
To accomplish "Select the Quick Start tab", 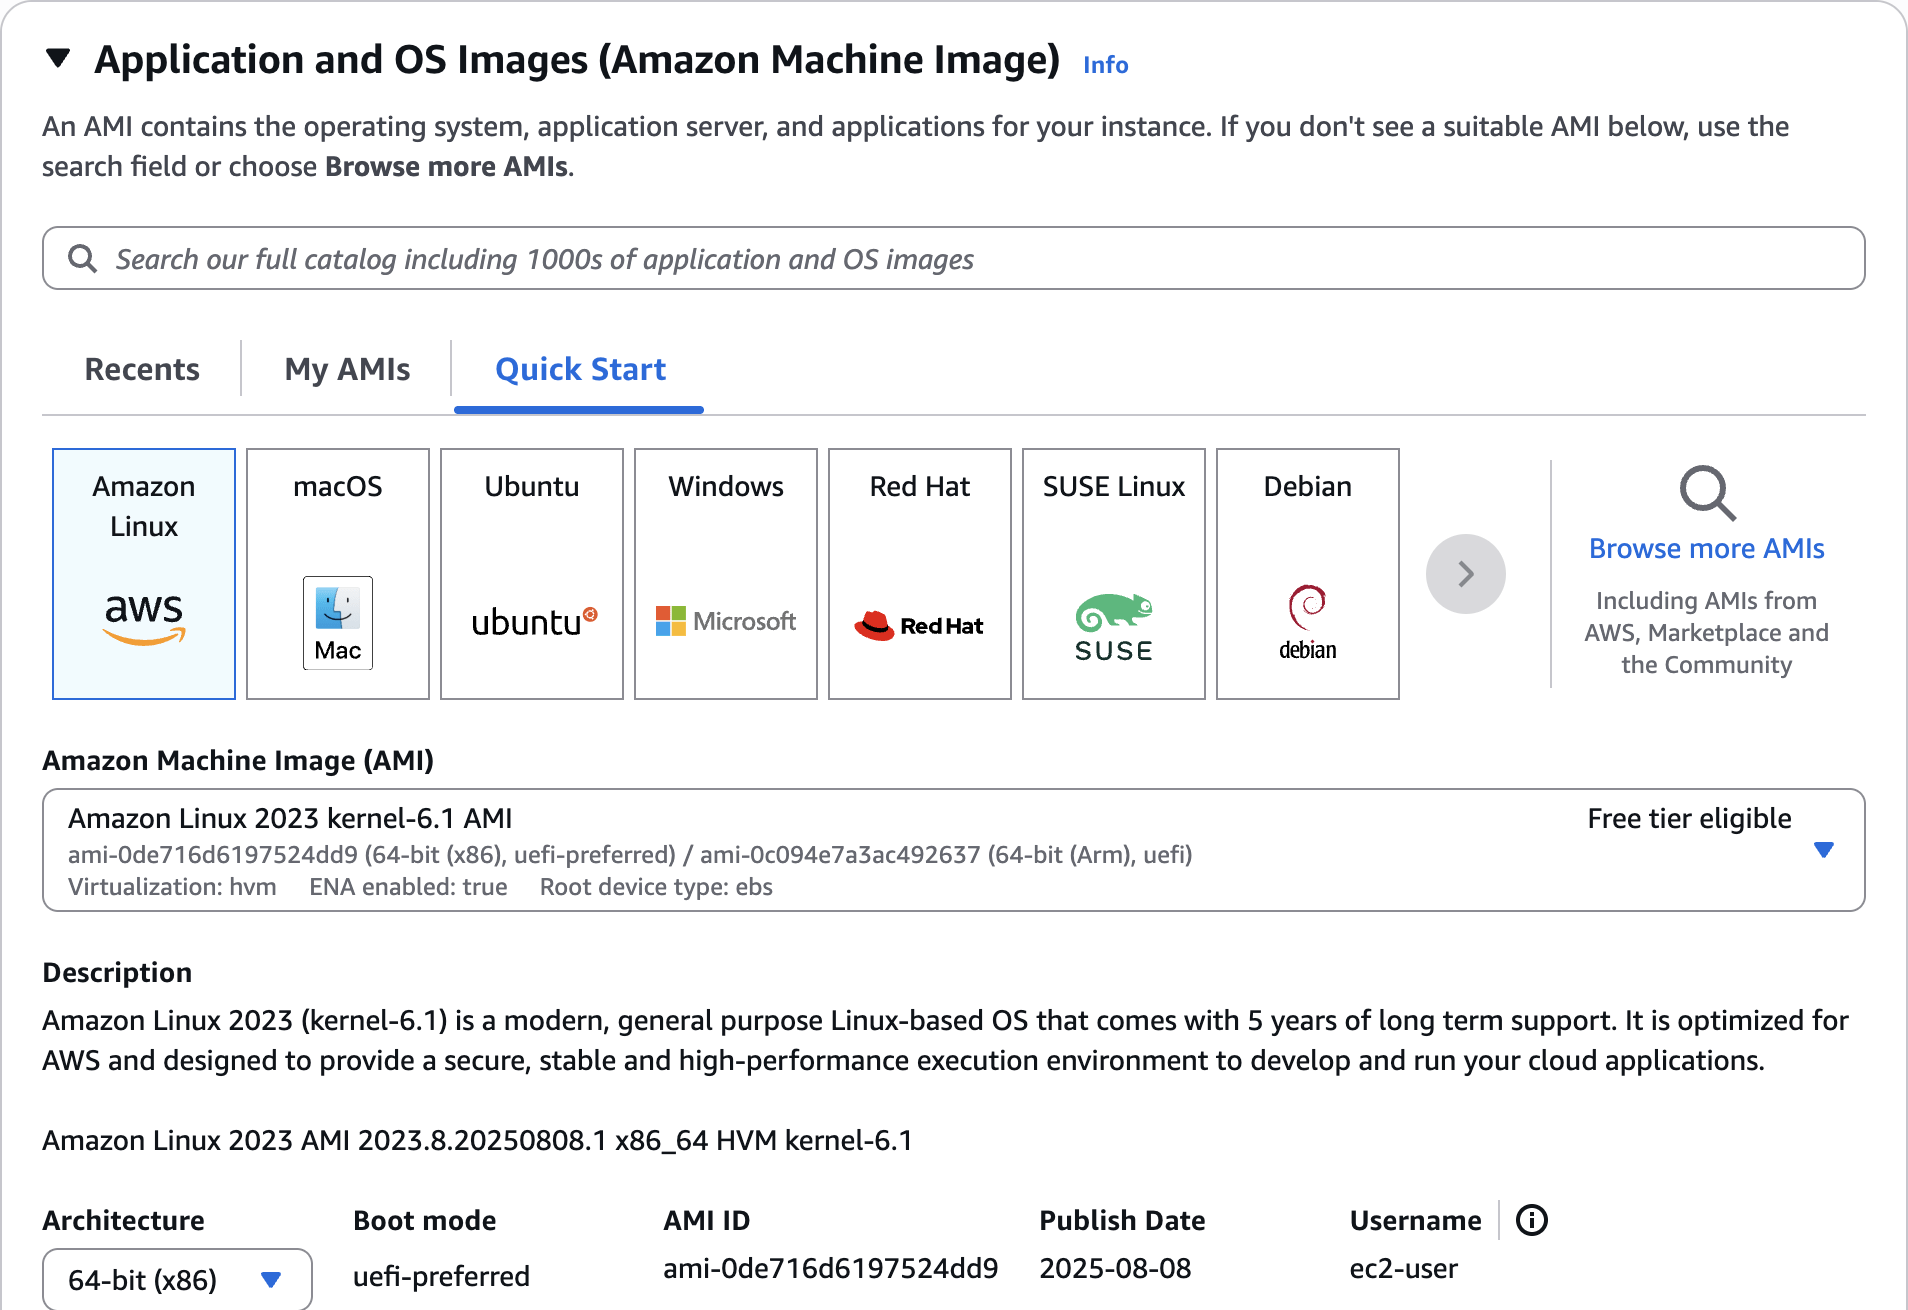I will click(580, 369).
